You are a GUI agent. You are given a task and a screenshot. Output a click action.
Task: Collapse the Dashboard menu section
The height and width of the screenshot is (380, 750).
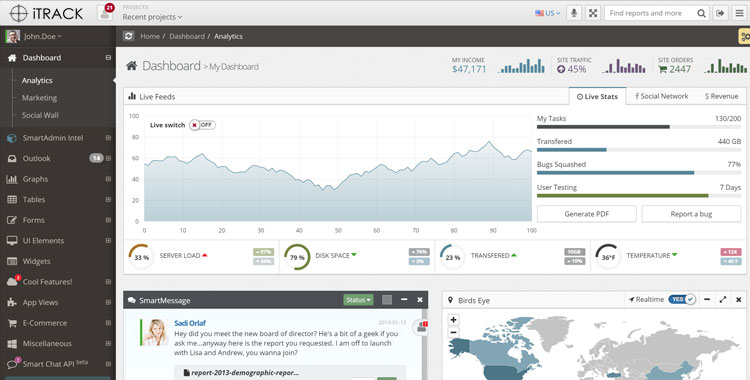click(x=108, y=57)
